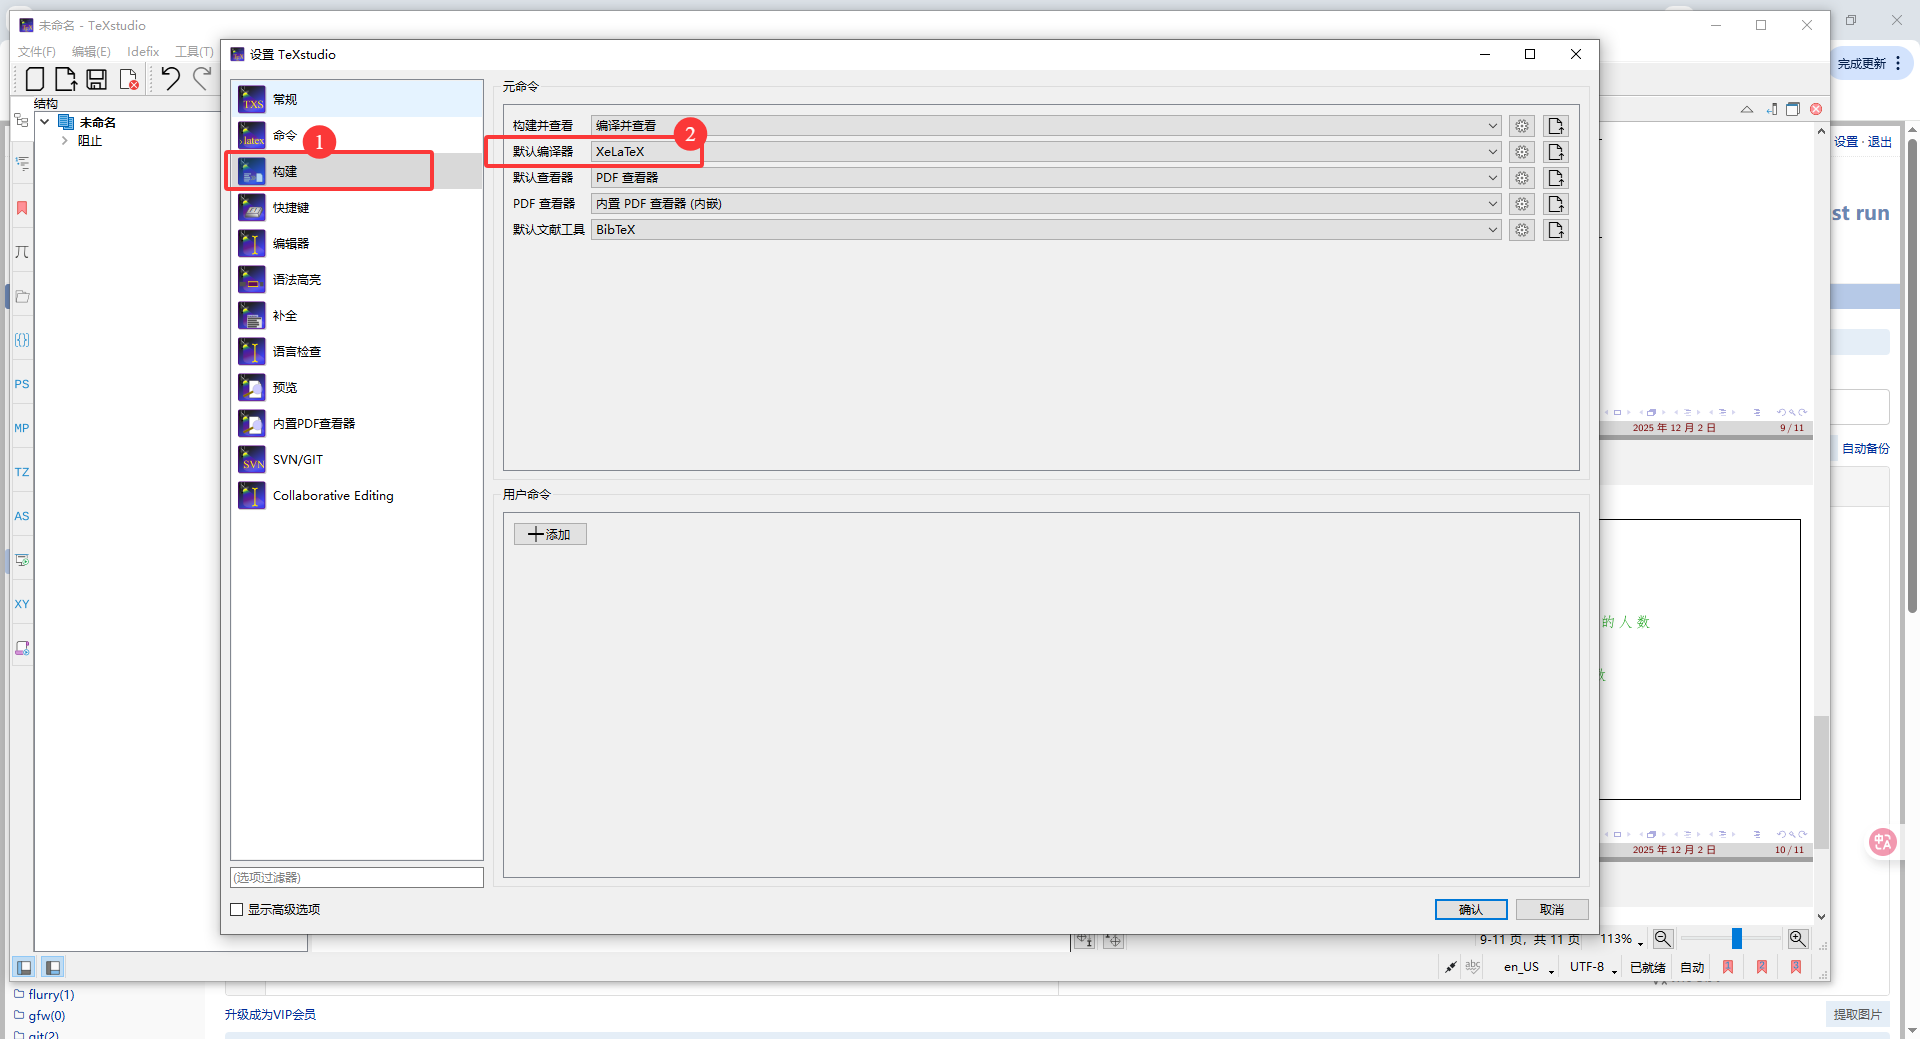This screenshot has width=1920, height=1039.
Task: Click Redo arrow in TeXstudio toolbar
Action: click(202, 79)
